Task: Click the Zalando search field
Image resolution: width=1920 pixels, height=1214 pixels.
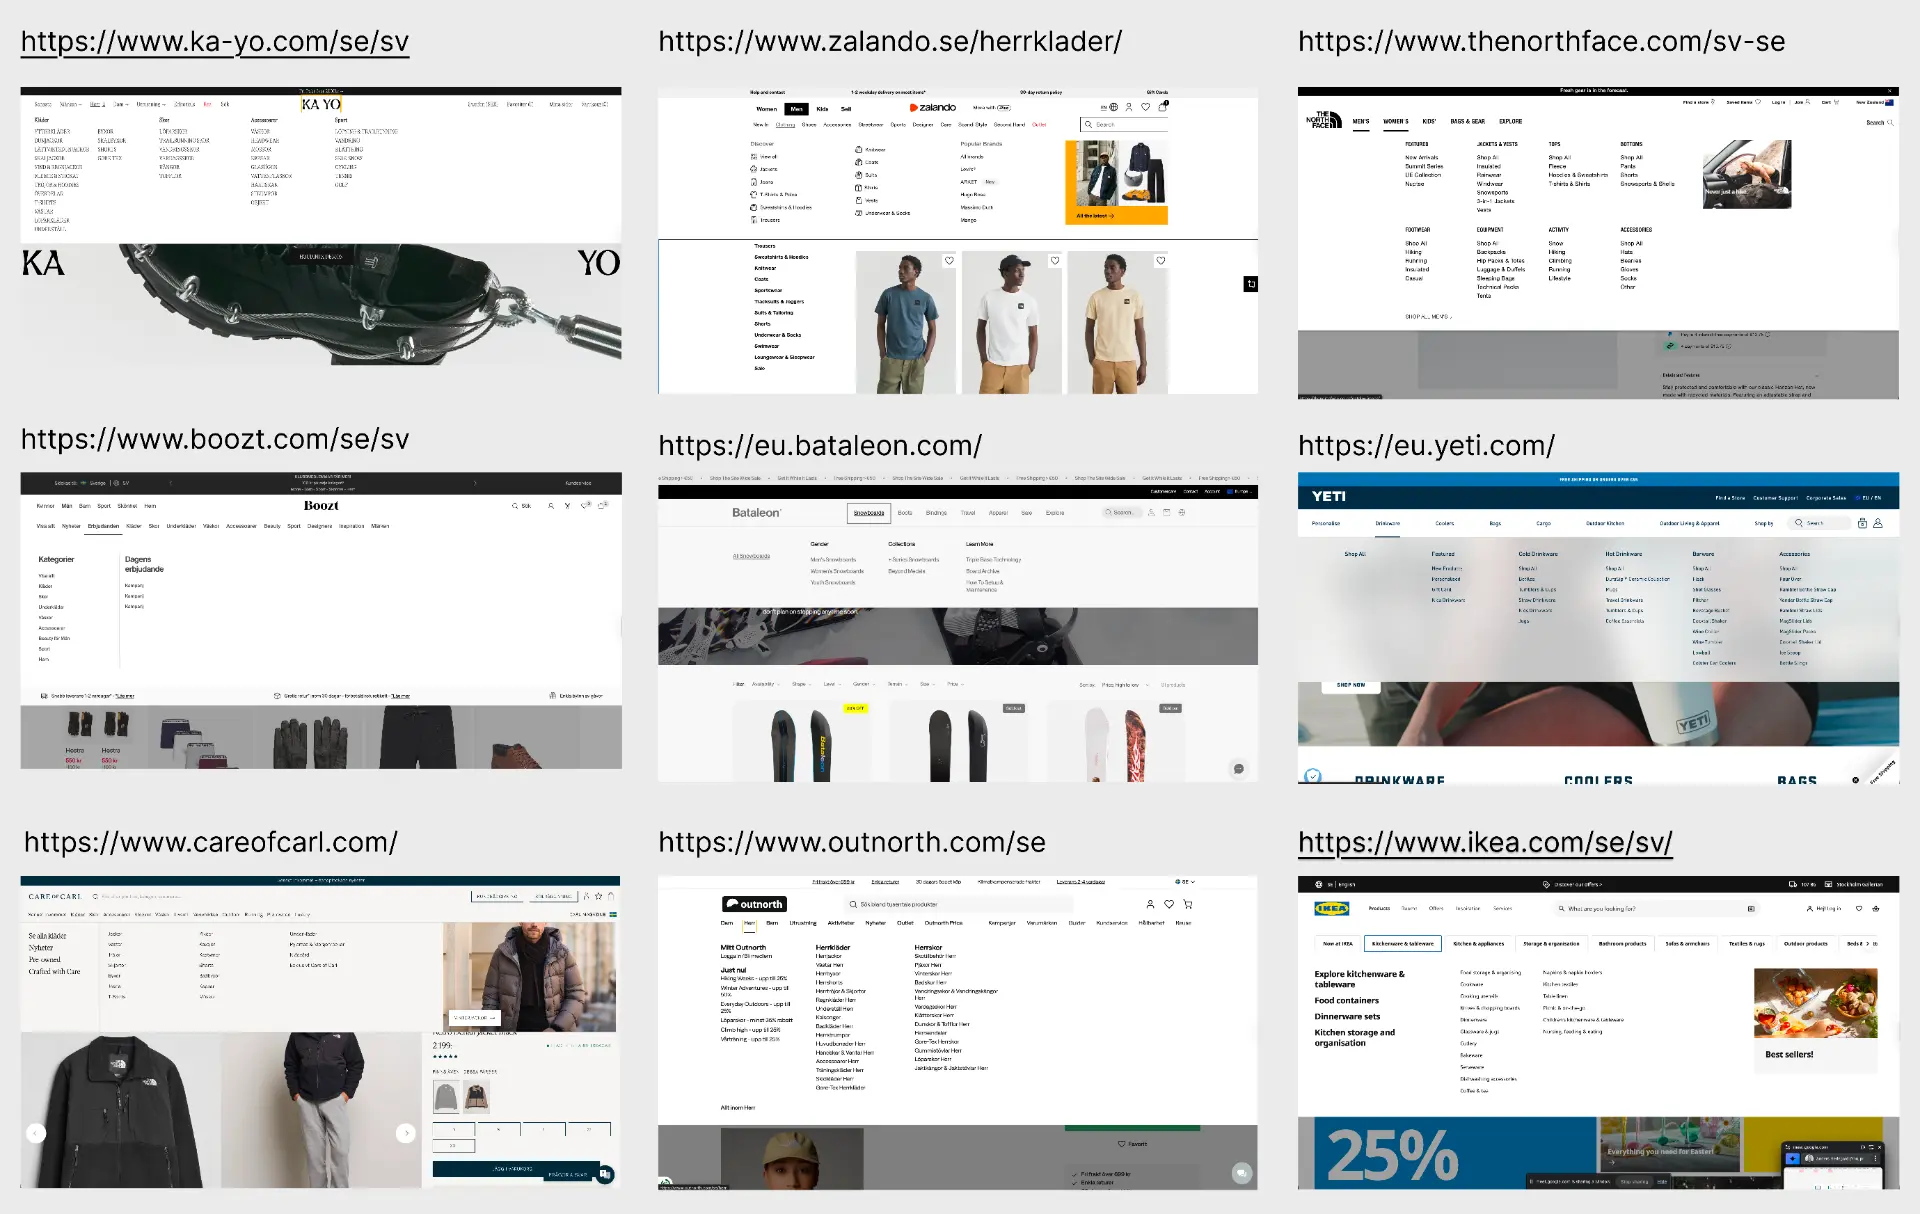Action: [1124, 124]
